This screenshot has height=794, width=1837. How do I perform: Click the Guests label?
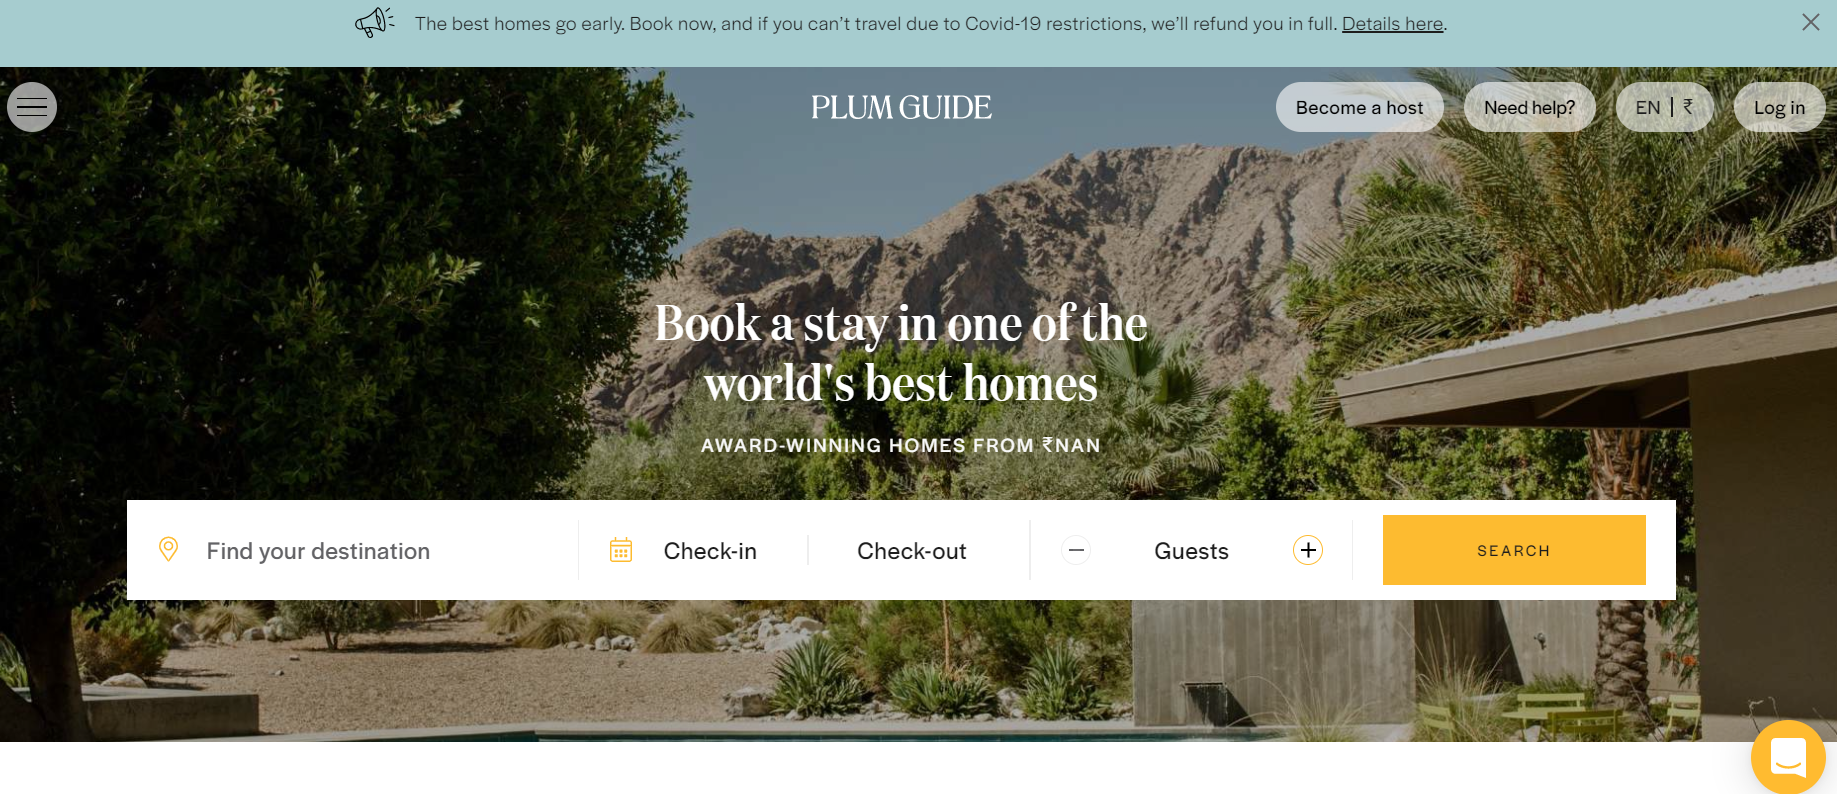pyautogui.click(x=1191, y=551)
